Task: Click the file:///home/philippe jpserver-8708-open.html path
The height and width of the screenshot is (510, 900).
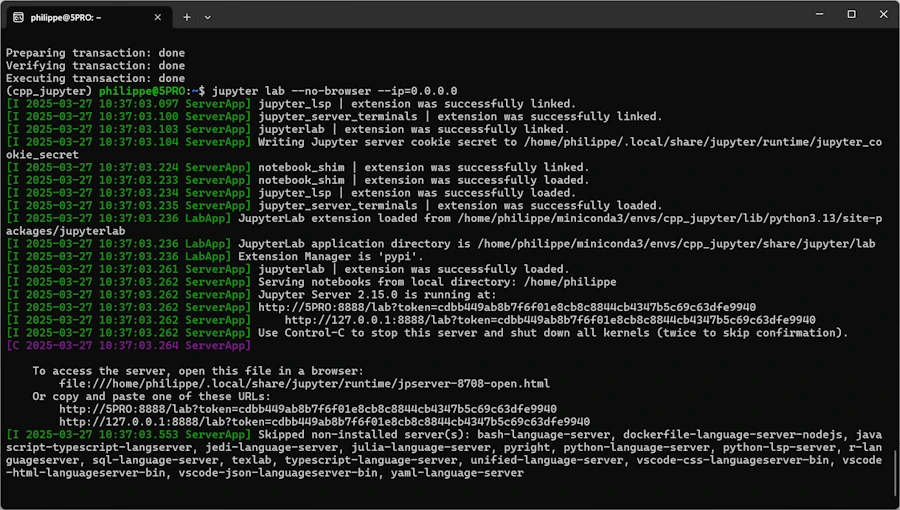Action: [x=304, y=384]
